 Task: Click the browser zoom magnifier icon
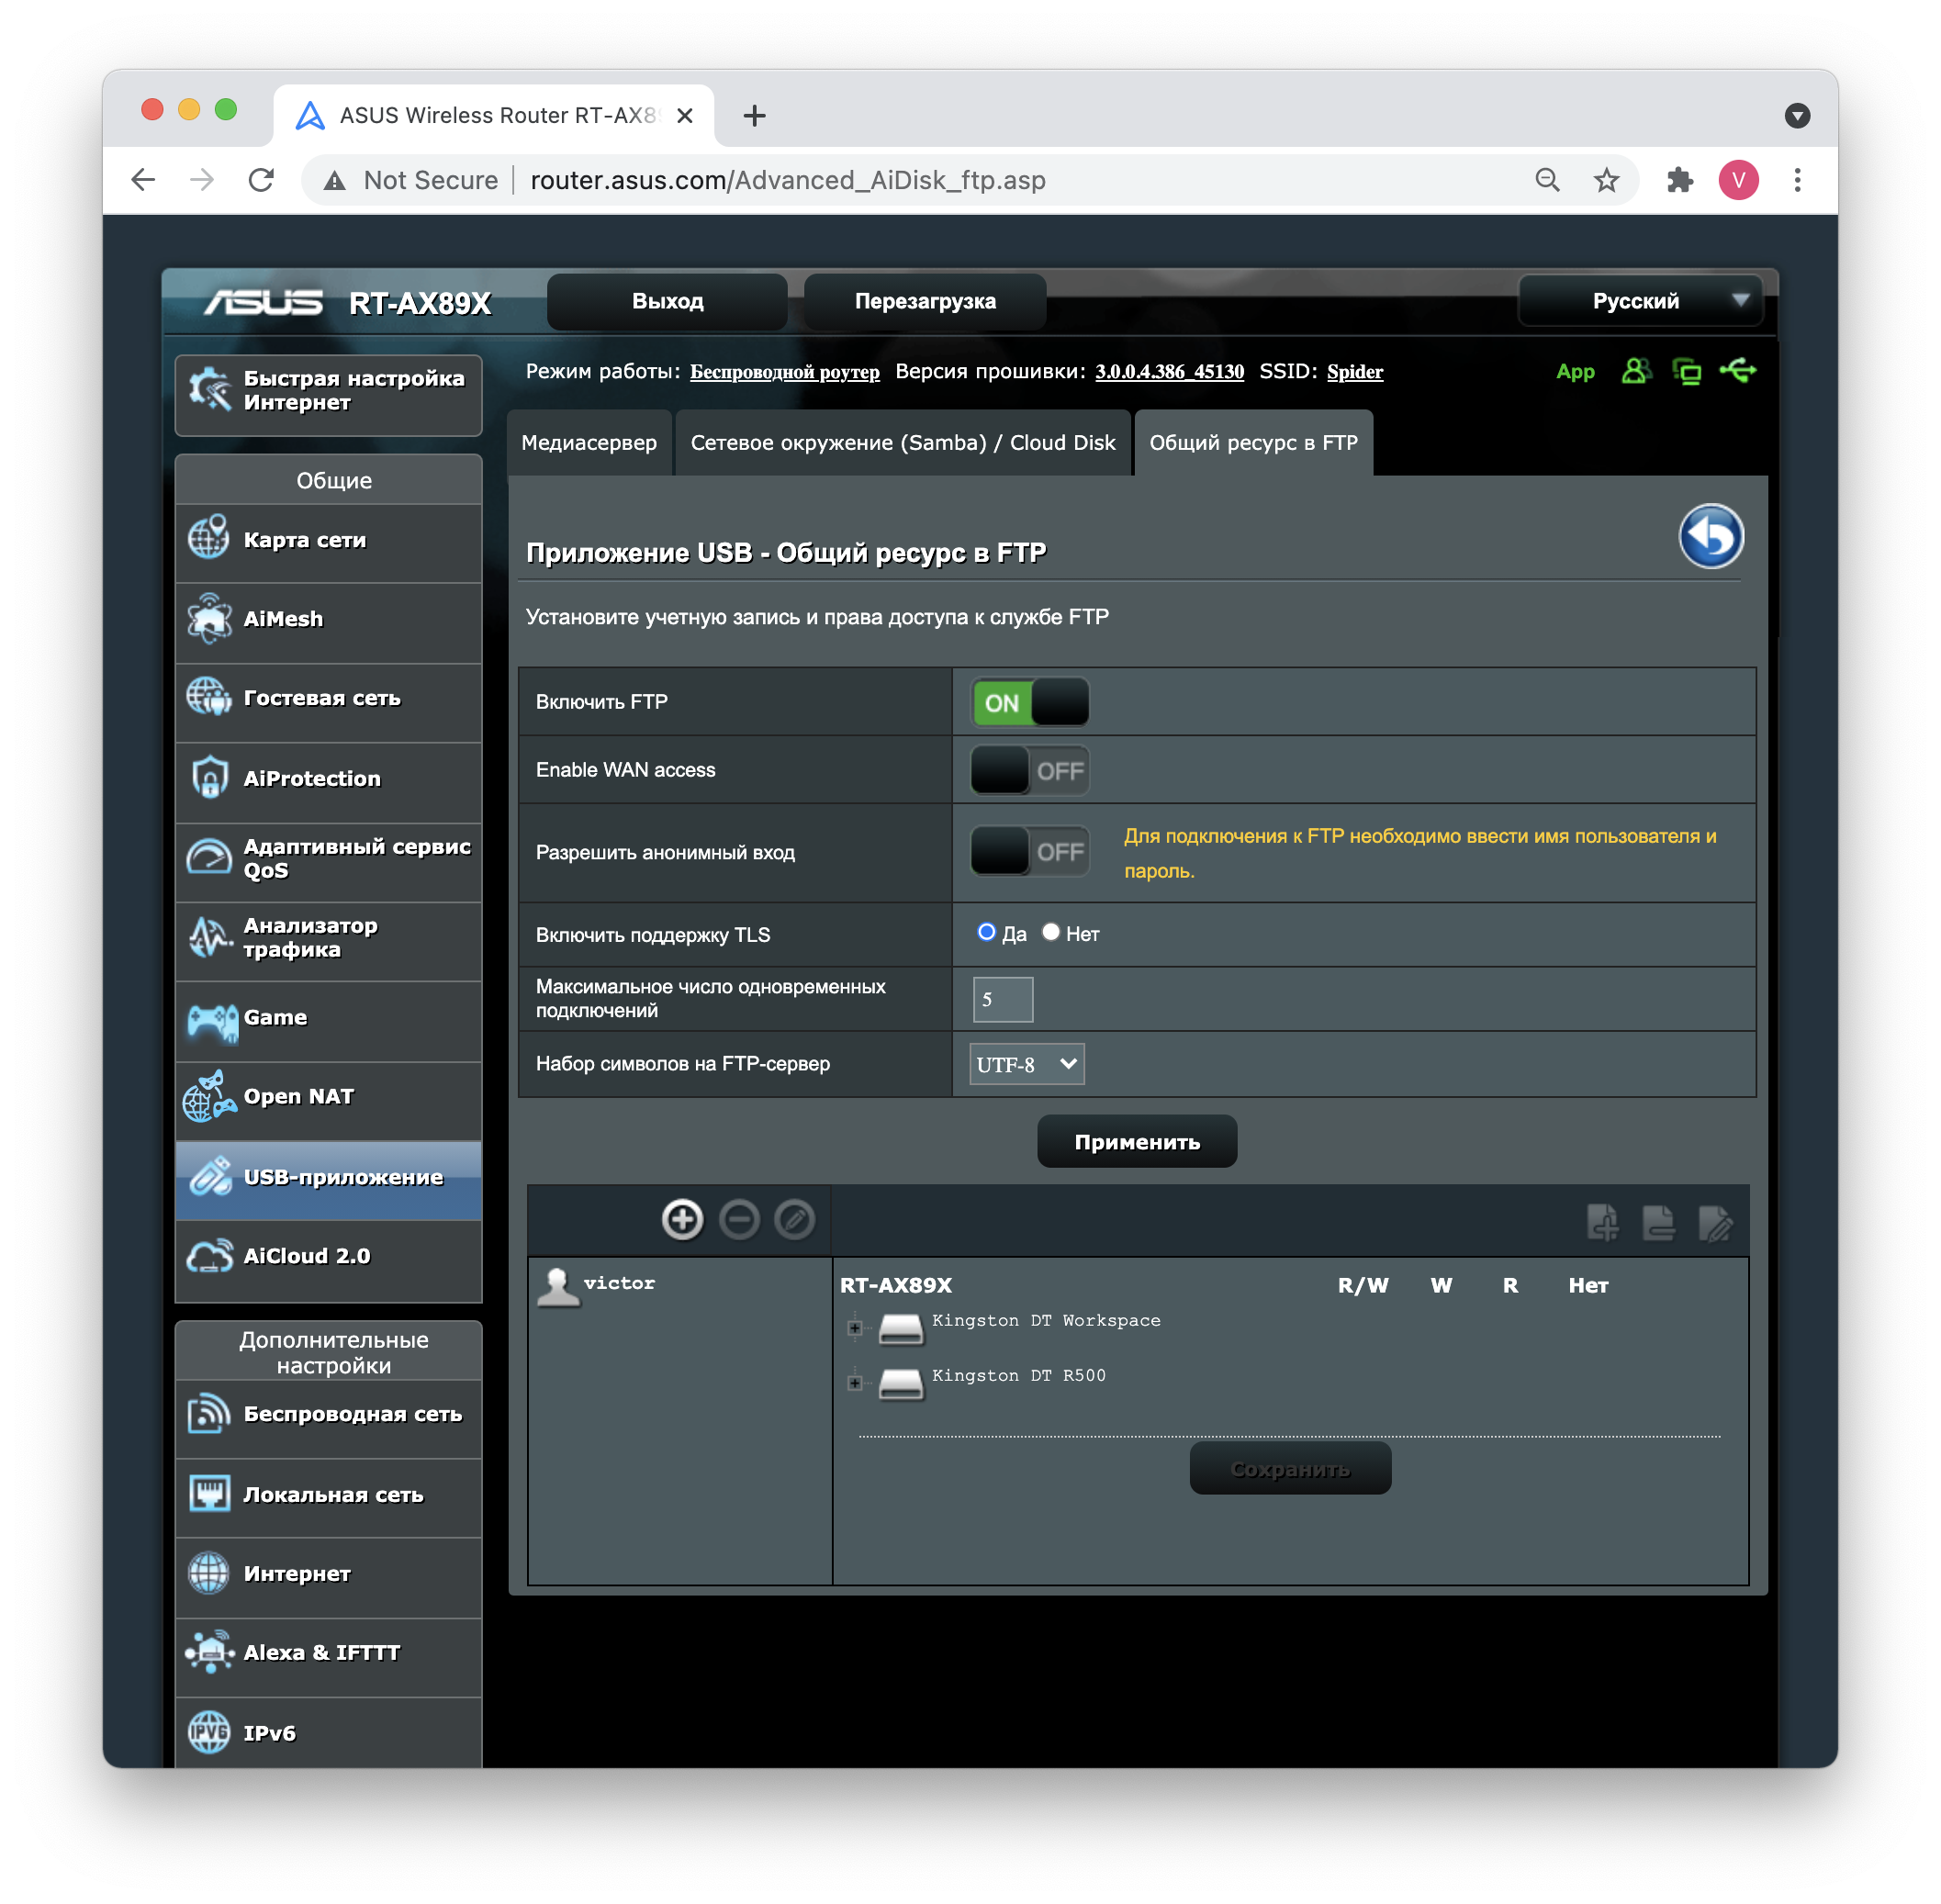click(x=1547, y=180)
